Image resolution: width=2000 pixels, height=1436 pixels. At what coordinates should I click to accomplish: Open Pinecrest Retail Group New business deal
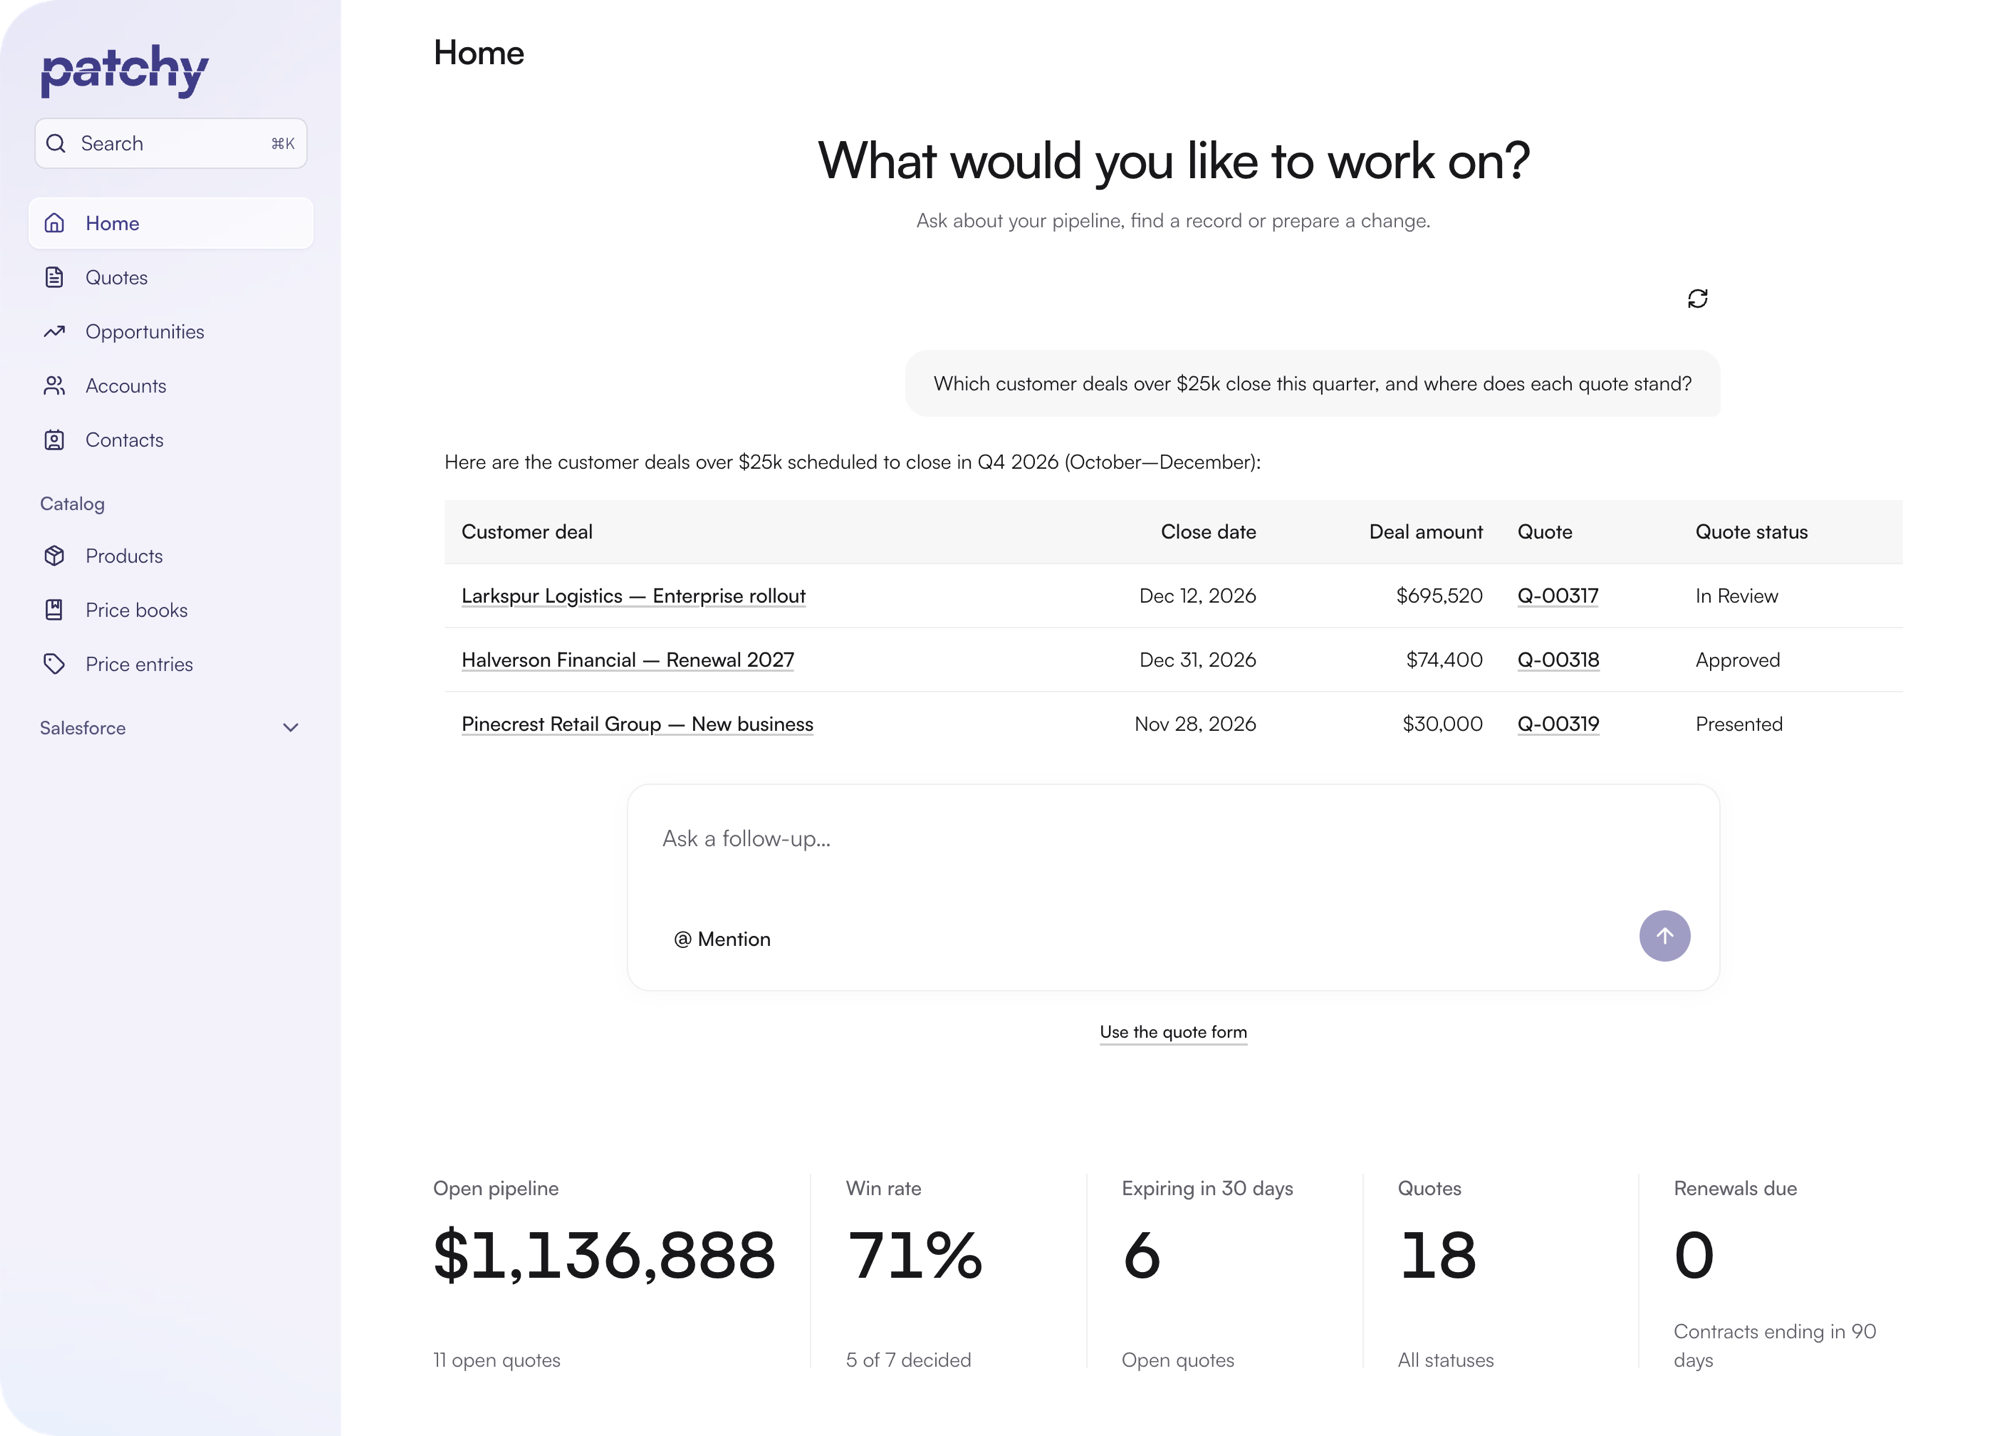pos(637,724)
